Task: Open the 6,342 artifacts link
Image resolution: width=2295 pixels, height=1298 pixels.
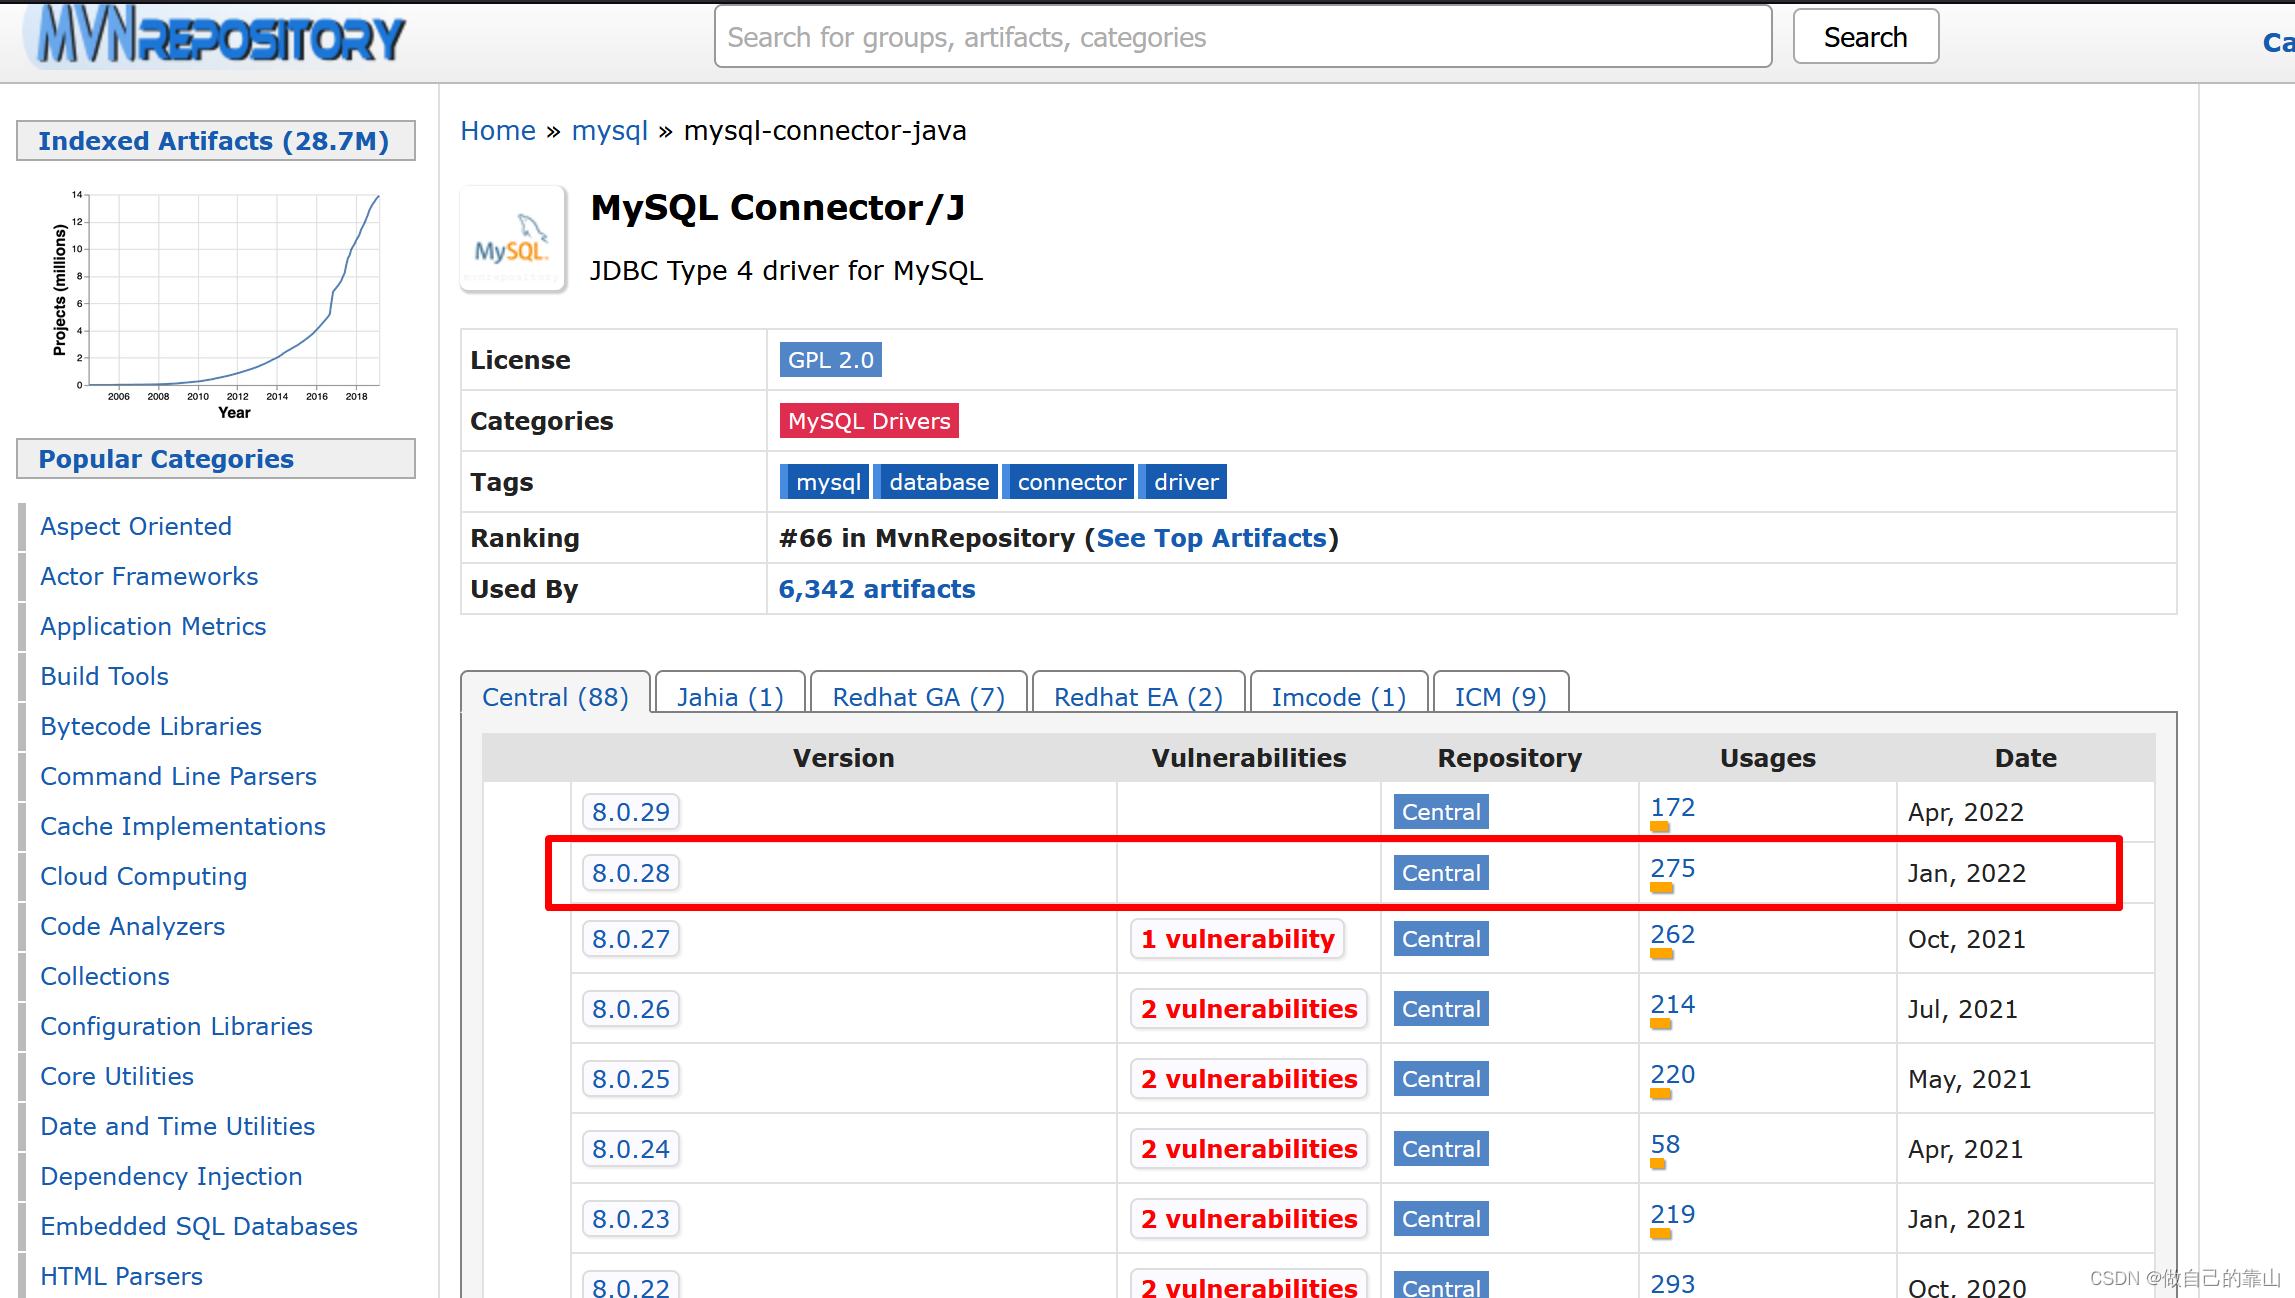Action: click(x=877, y=589)
